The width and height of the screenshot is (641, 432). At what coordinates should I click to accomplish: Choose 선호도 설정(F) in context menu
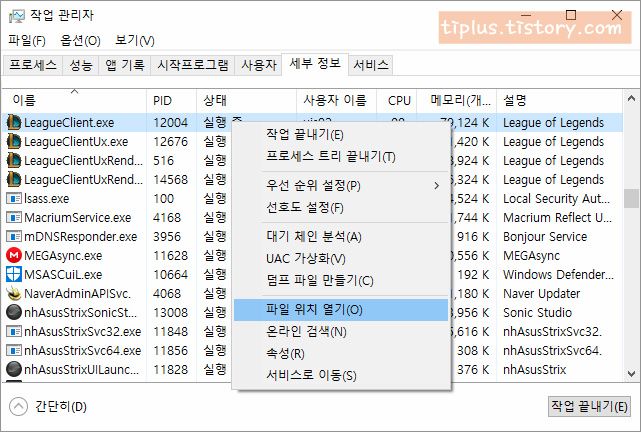(x=341, y=208)
